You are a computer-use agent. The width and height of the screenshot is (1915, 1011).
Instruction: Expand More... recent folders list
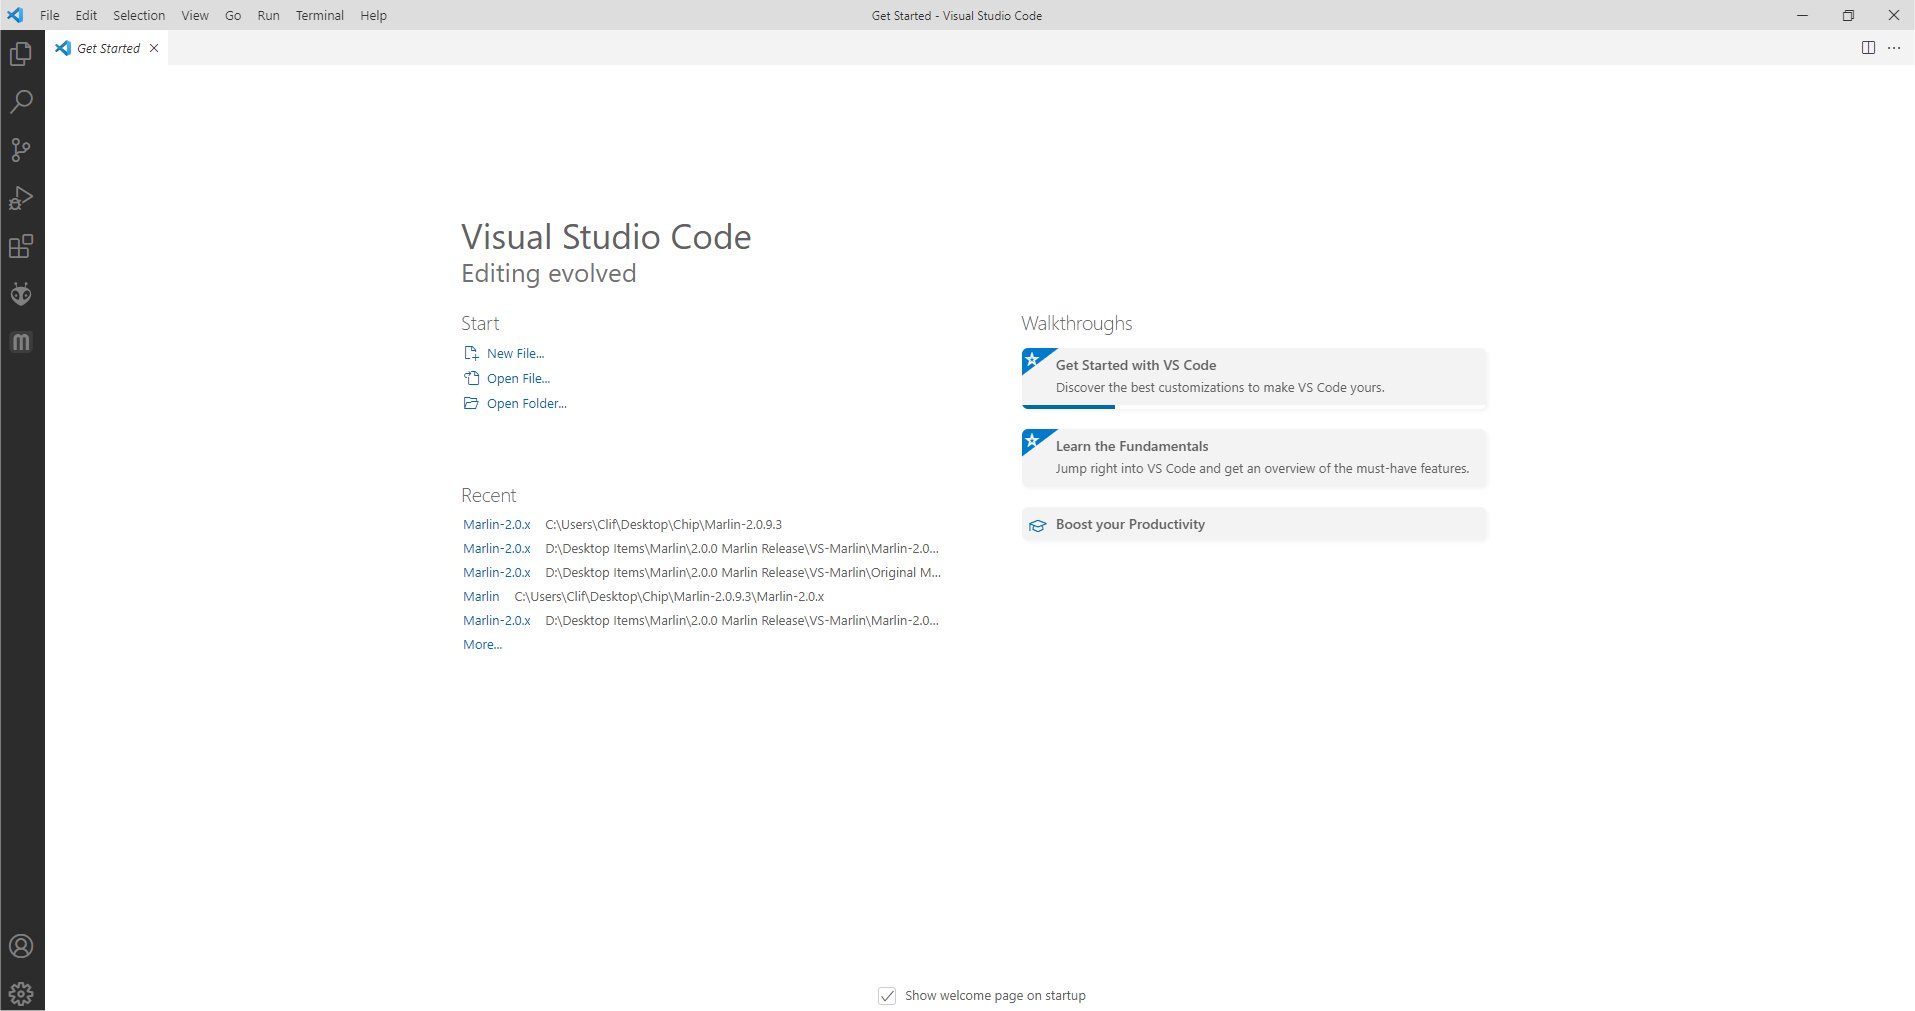tap(482, 645)
